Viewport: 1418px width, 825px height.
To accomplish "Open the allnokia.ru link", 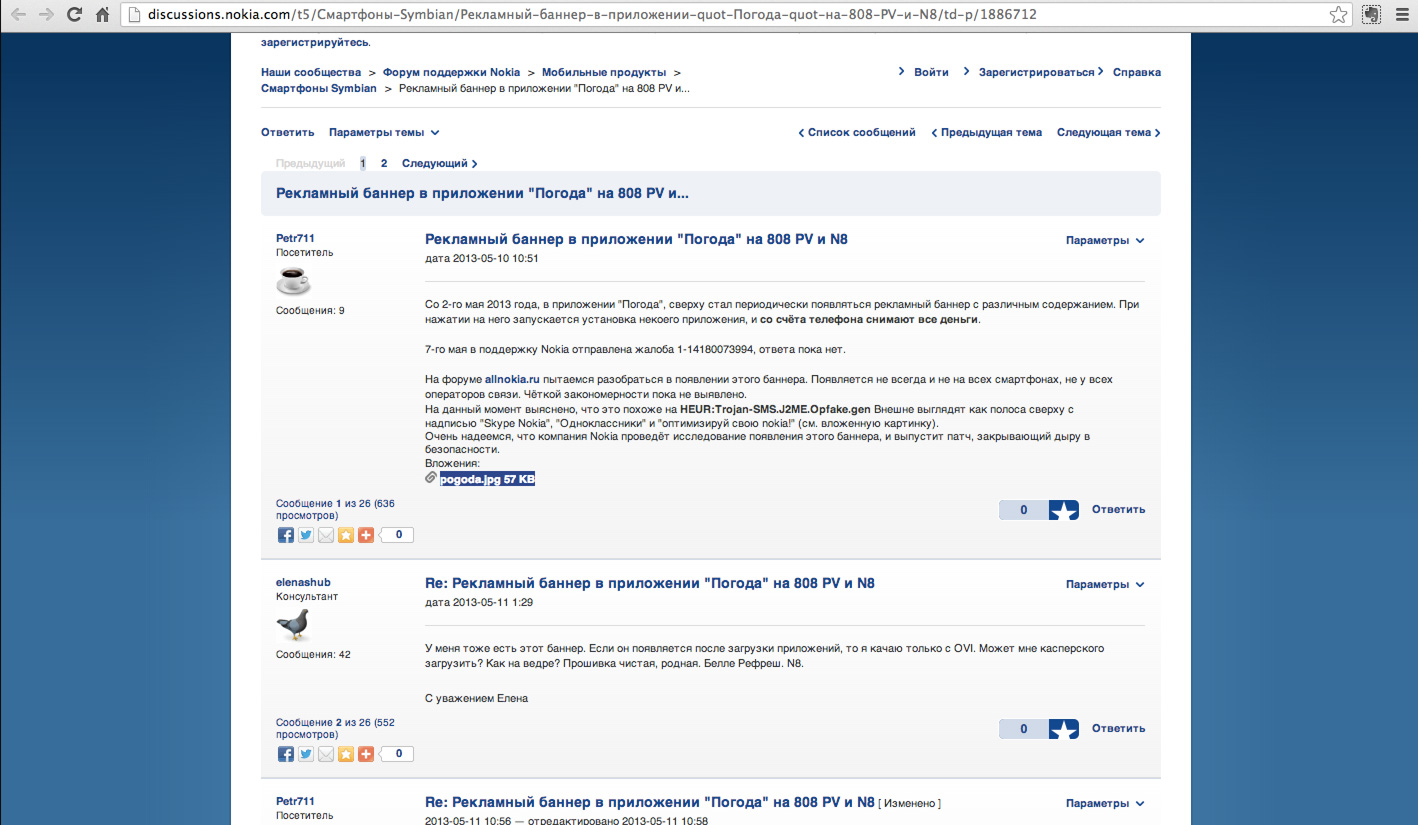I will click(512, 380).
